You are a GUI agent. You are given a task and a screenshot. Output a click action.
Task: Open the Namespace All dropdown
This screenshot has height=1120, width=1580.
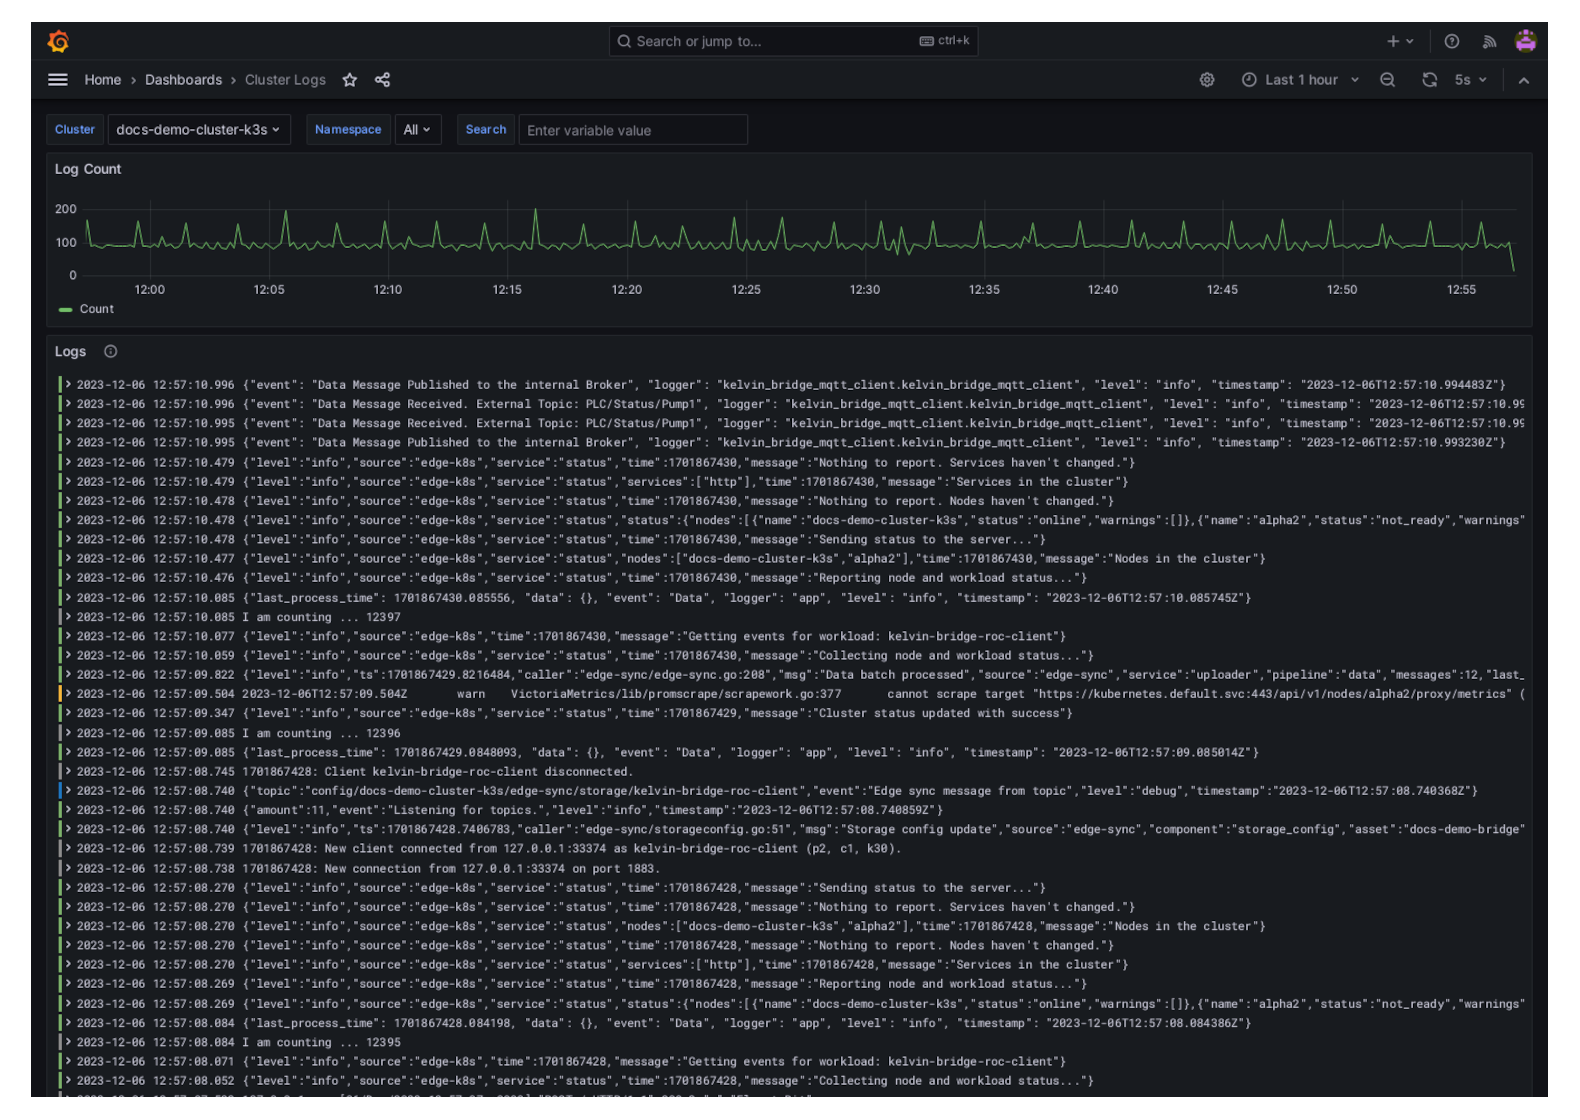(x=417, y=130)
